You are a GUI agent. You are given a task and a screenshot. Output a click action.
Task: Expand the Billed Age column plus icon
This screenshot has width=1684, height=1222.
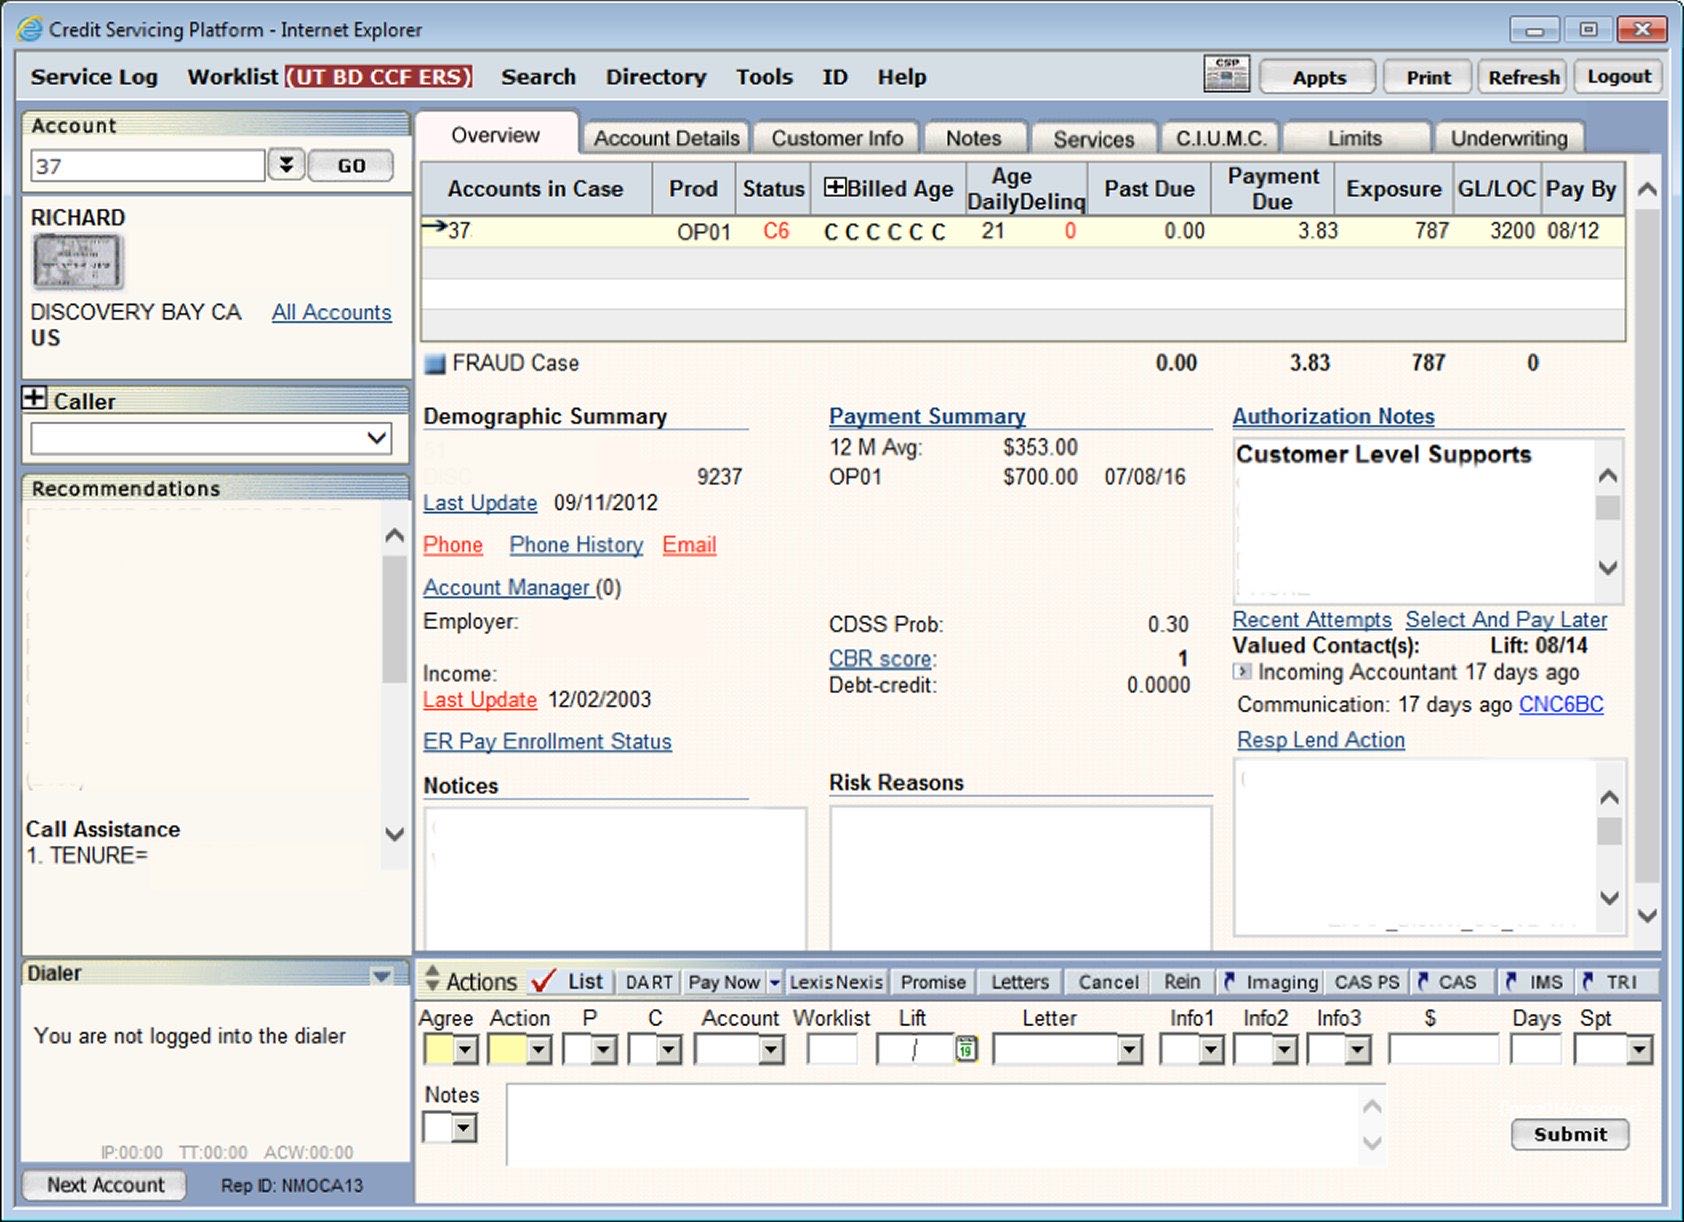point(835,187)
